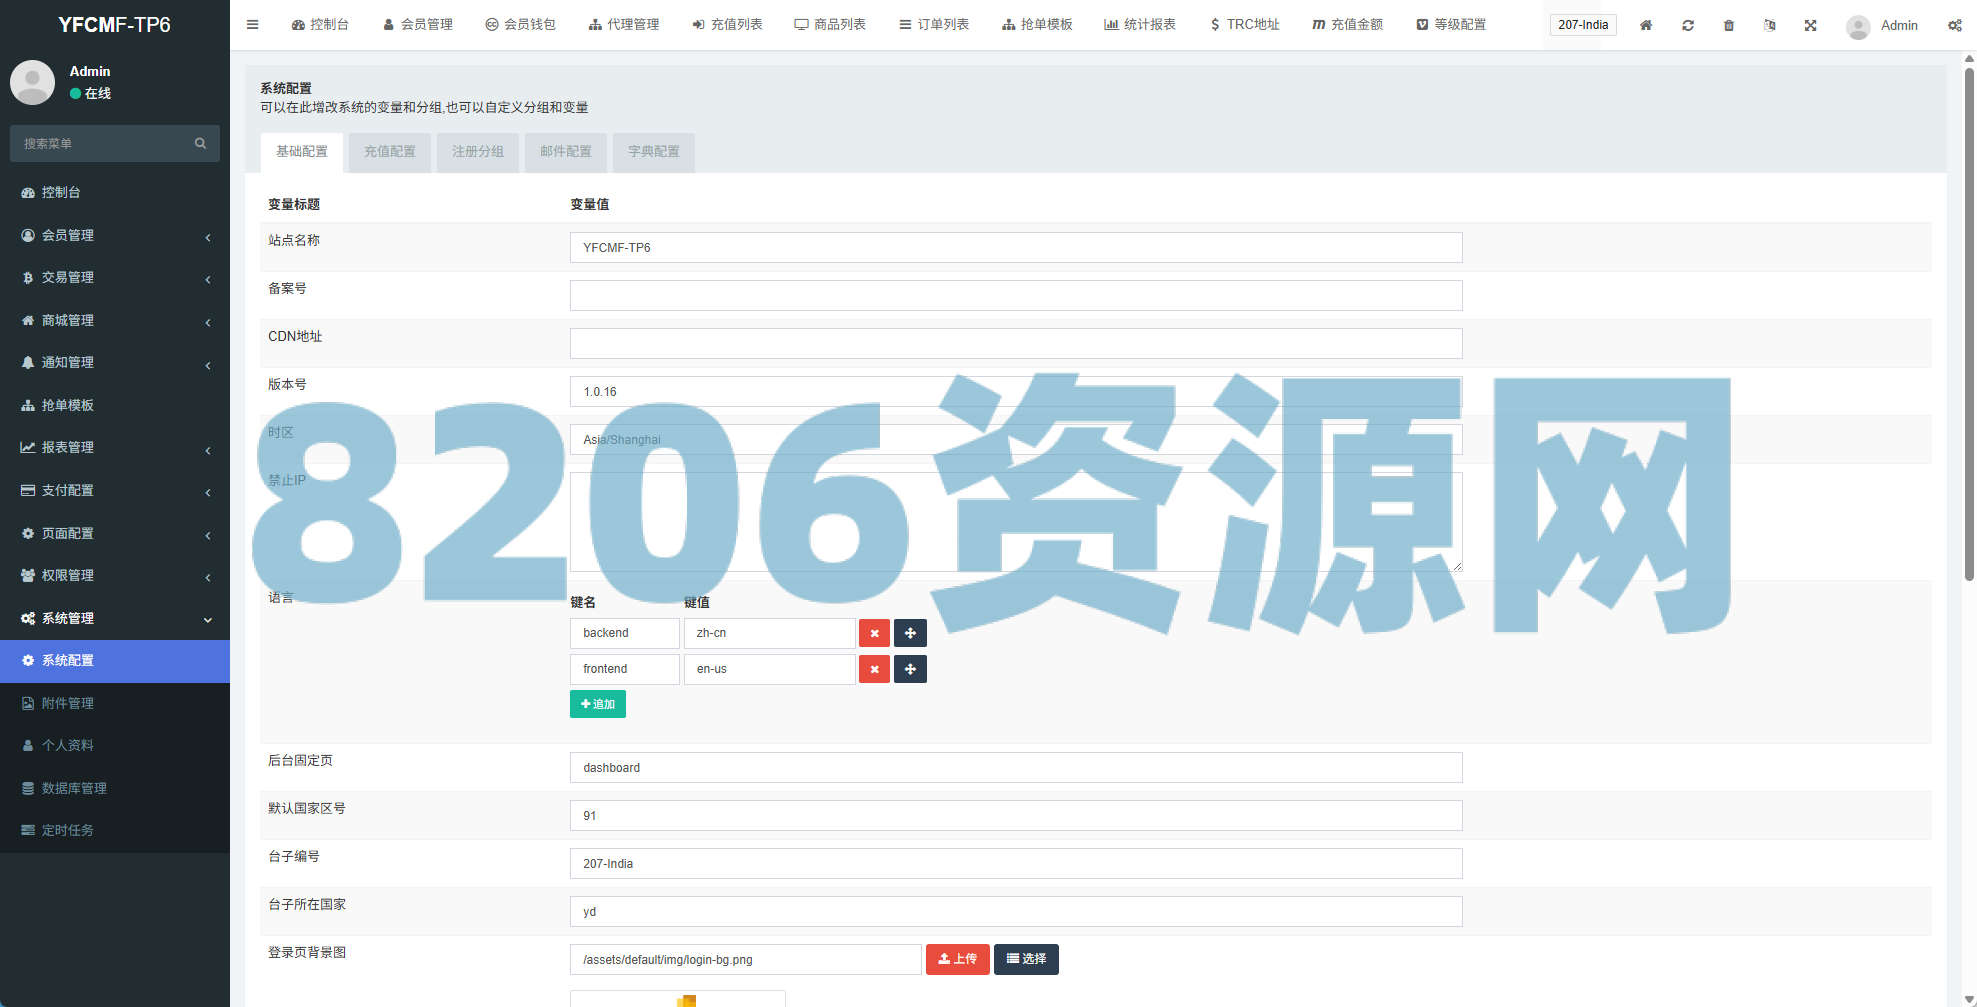Toggle fullscreen with the expand icon
The width and height of the screenshot is (1977, 1007).
(x=1810, y=25)
